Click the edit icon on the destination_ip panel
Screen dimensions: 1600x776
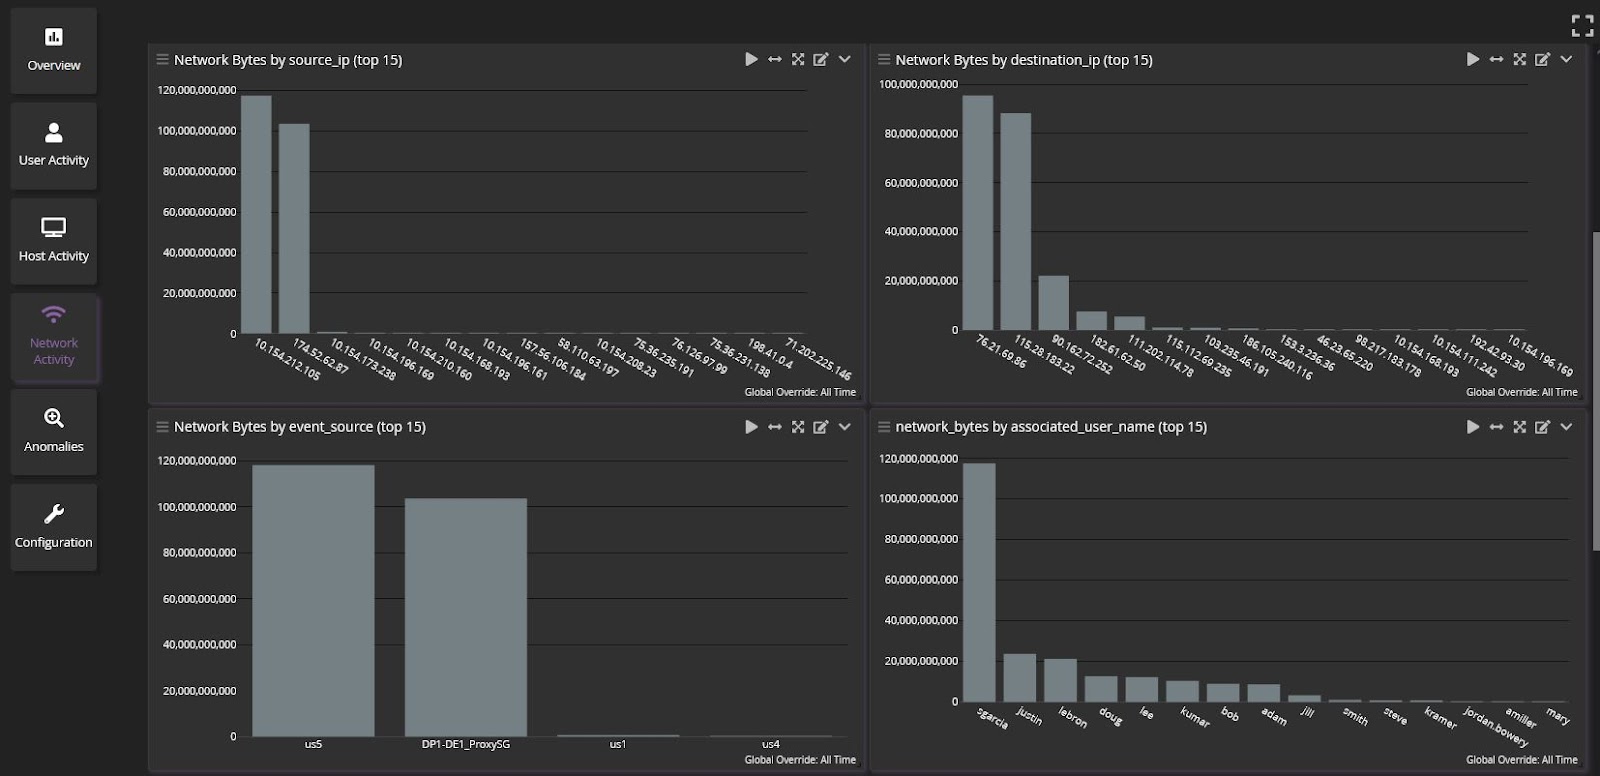[1542, 60]
